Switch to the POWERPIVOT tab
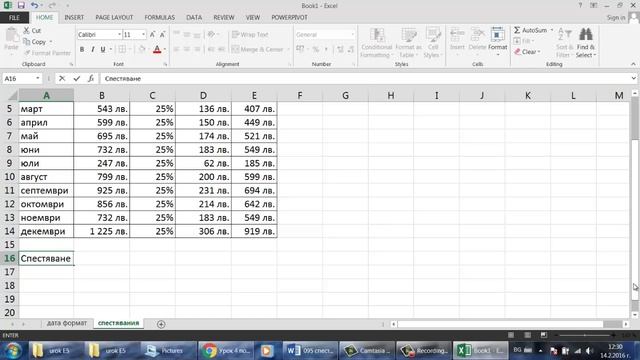640x360 pixels. 289,18
